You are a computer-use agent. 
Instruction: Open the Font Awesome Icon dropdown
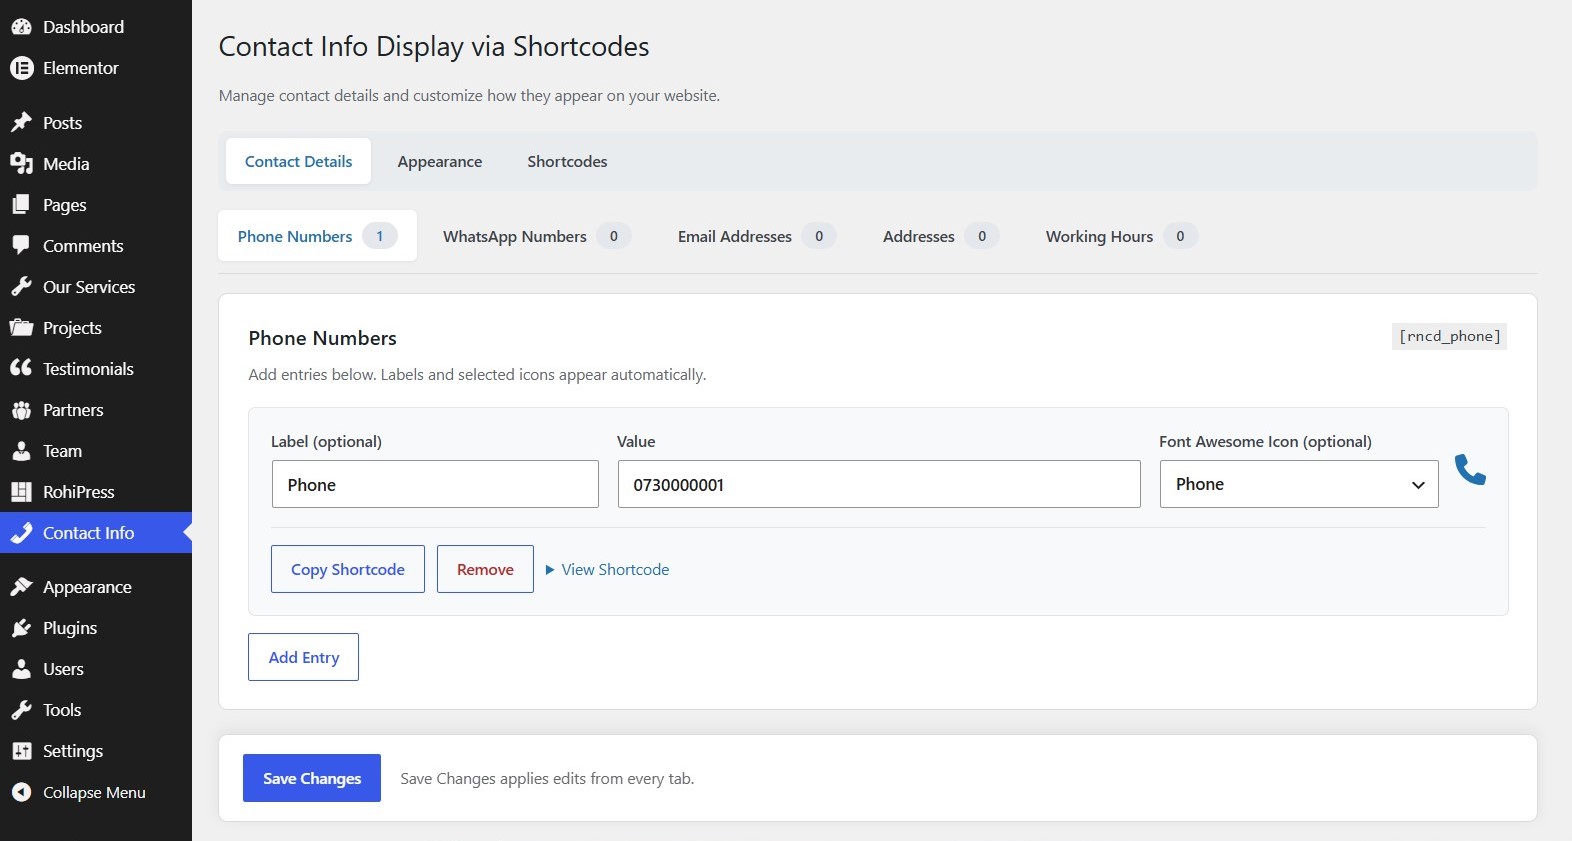[x=1299, y=484]
